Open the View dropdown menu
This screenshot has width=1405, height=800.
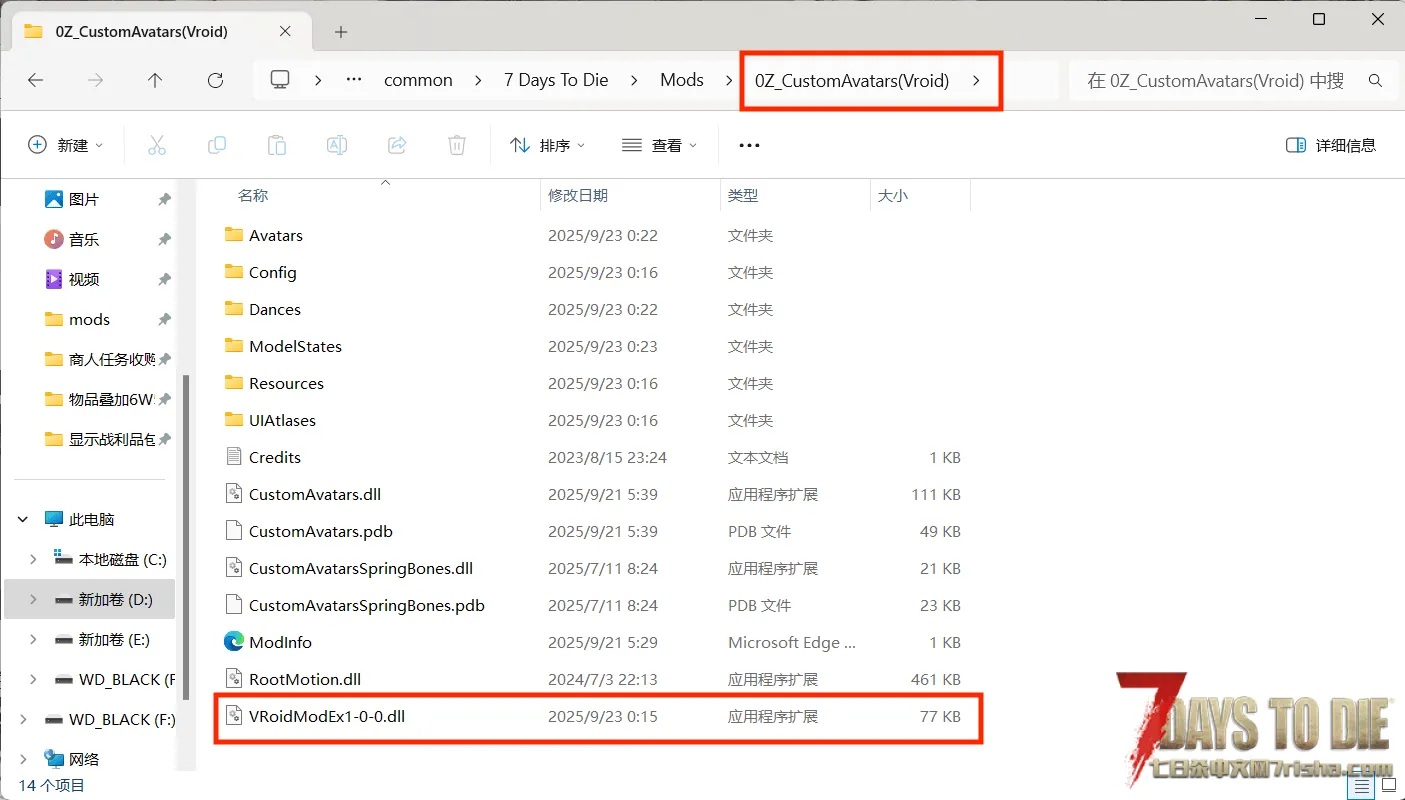659,145
